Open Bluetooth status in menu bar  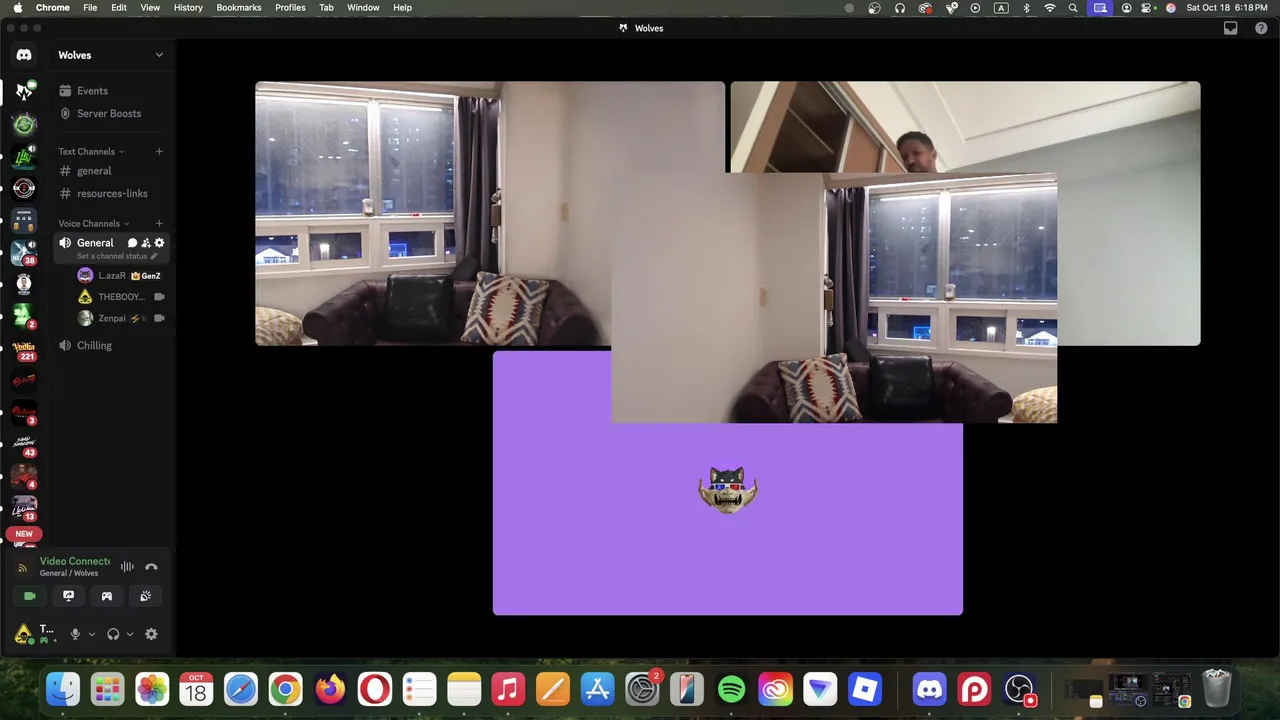point(1026,7)
